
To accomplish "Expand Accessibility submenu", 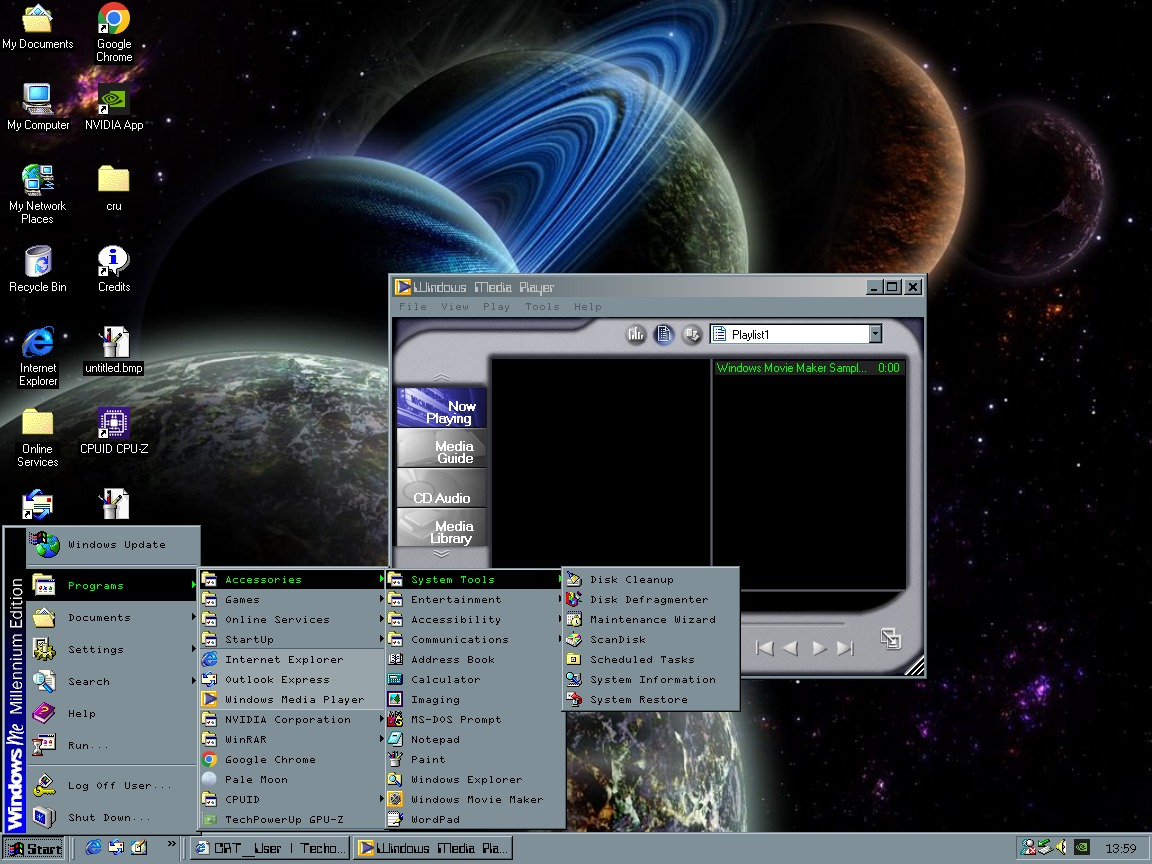I will coord(475,619).
